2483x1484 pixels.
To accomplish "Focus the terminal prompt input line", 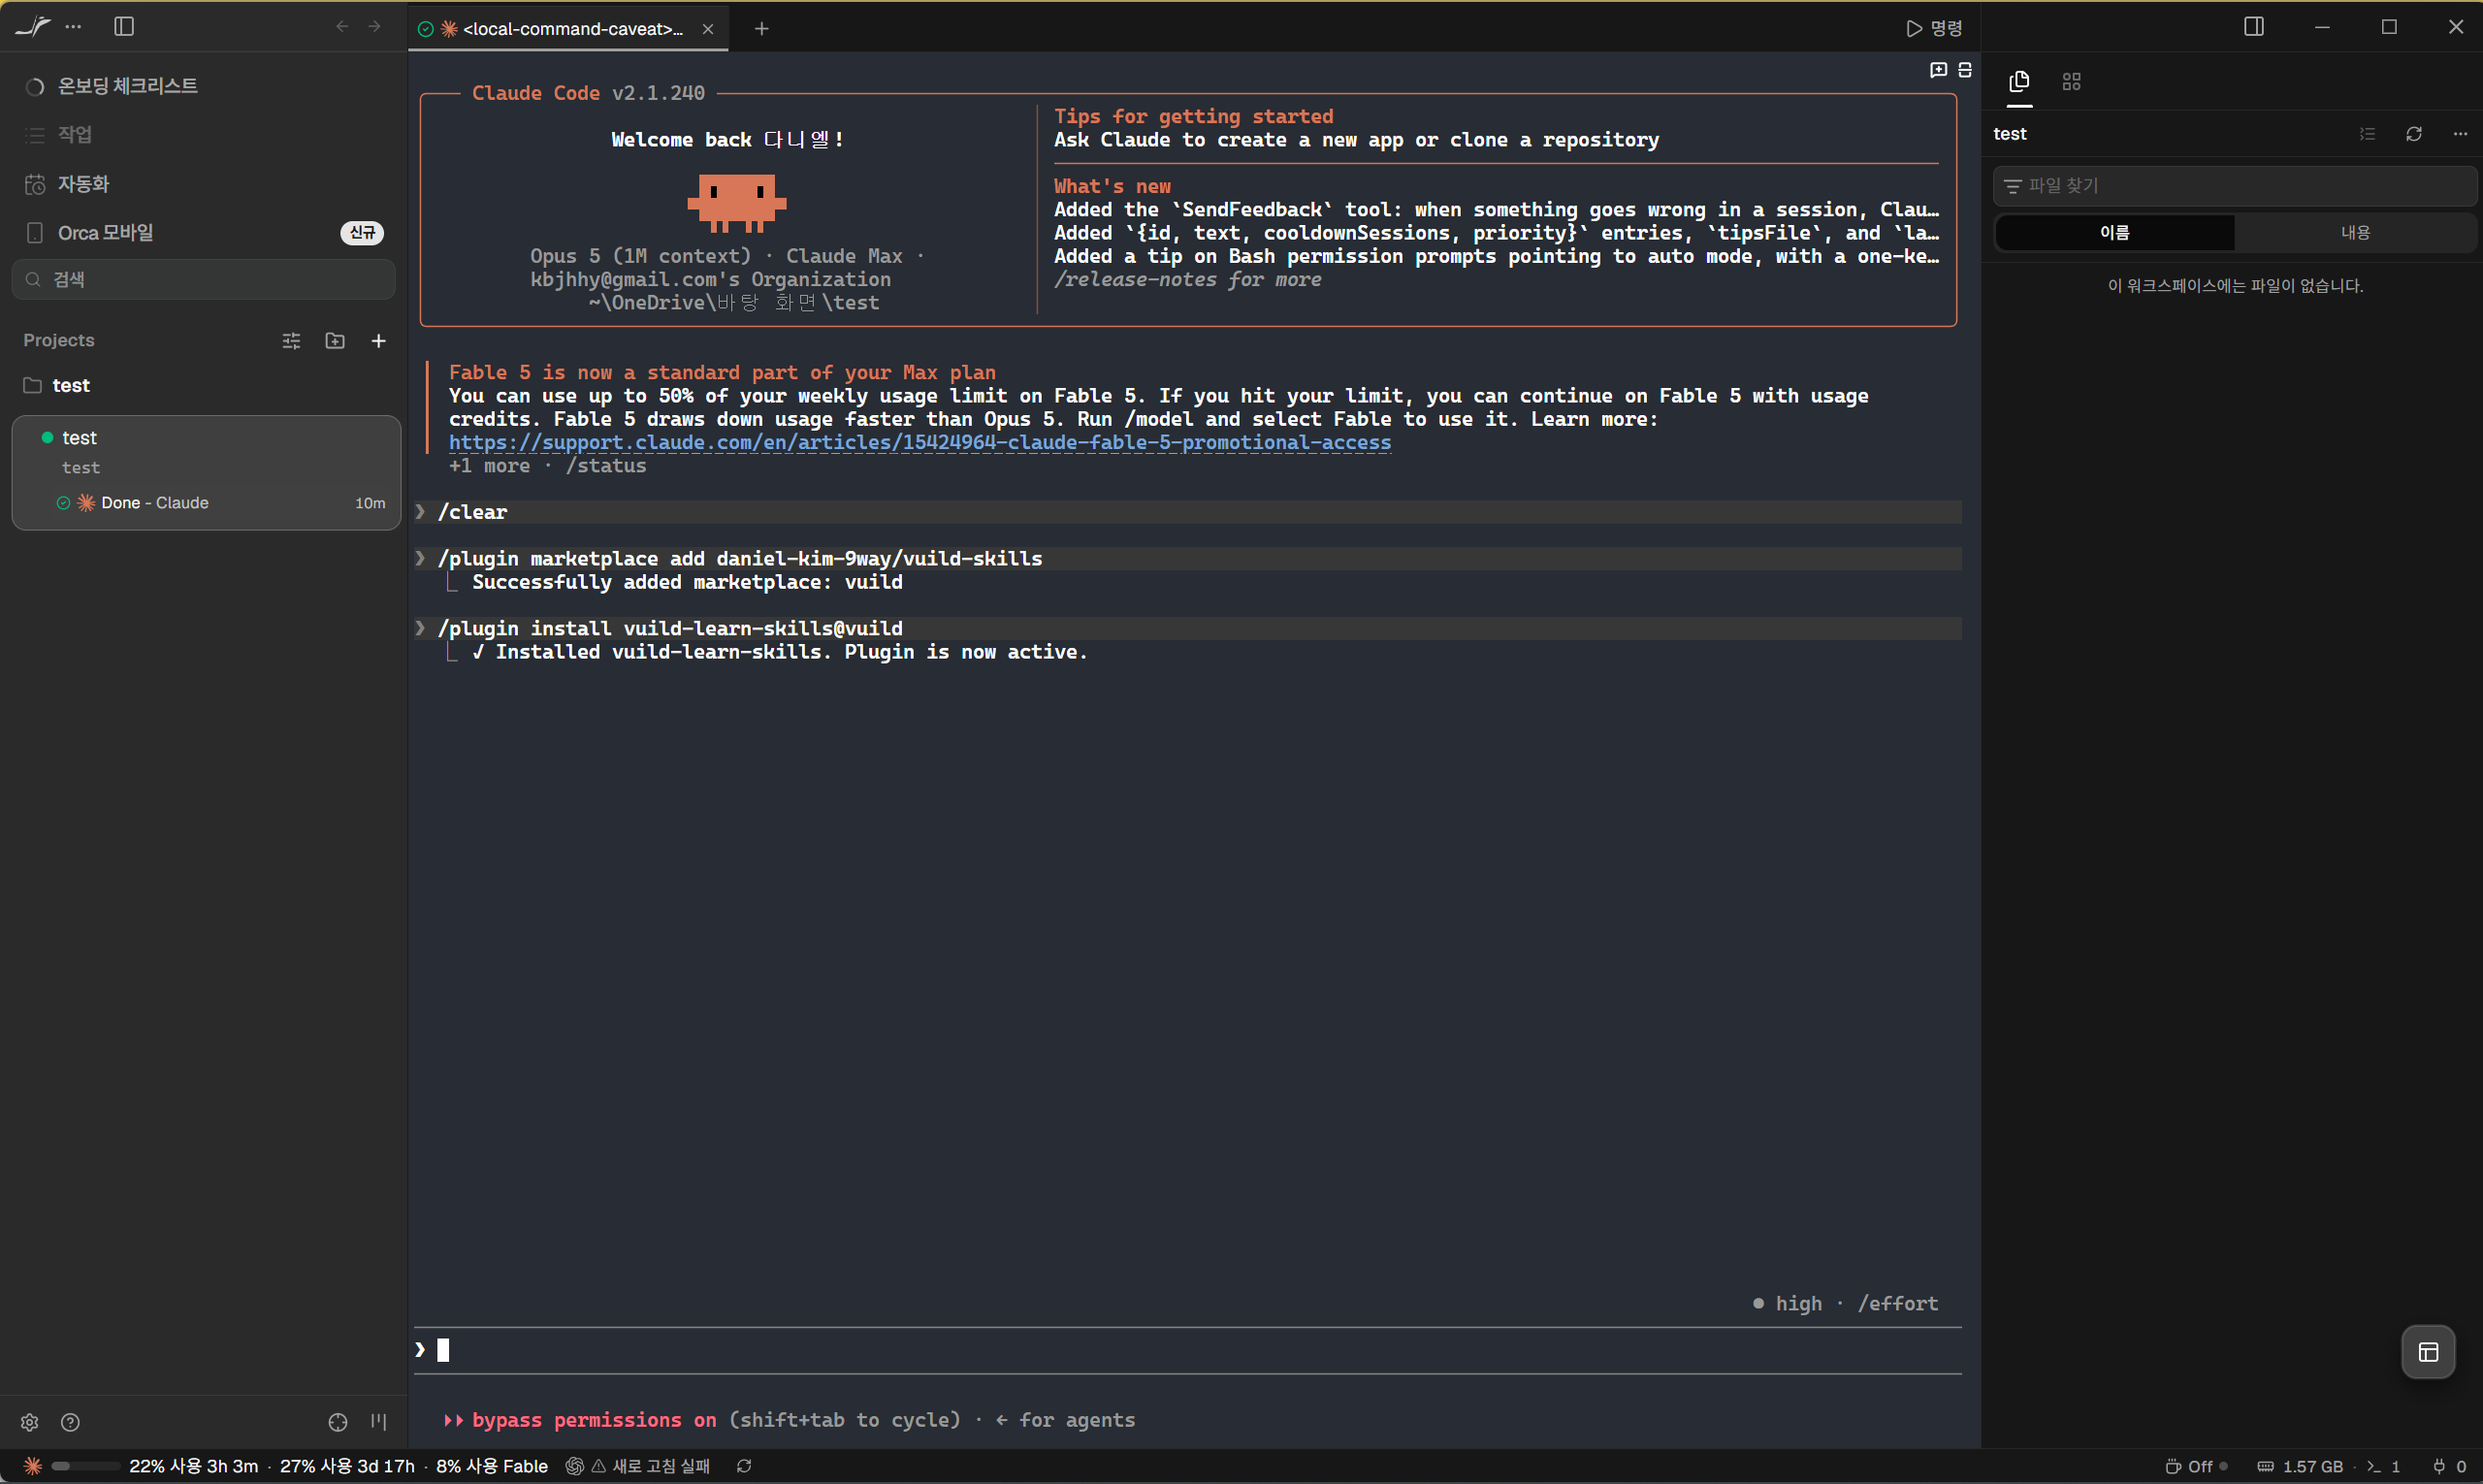I will click(1188, 1351).
